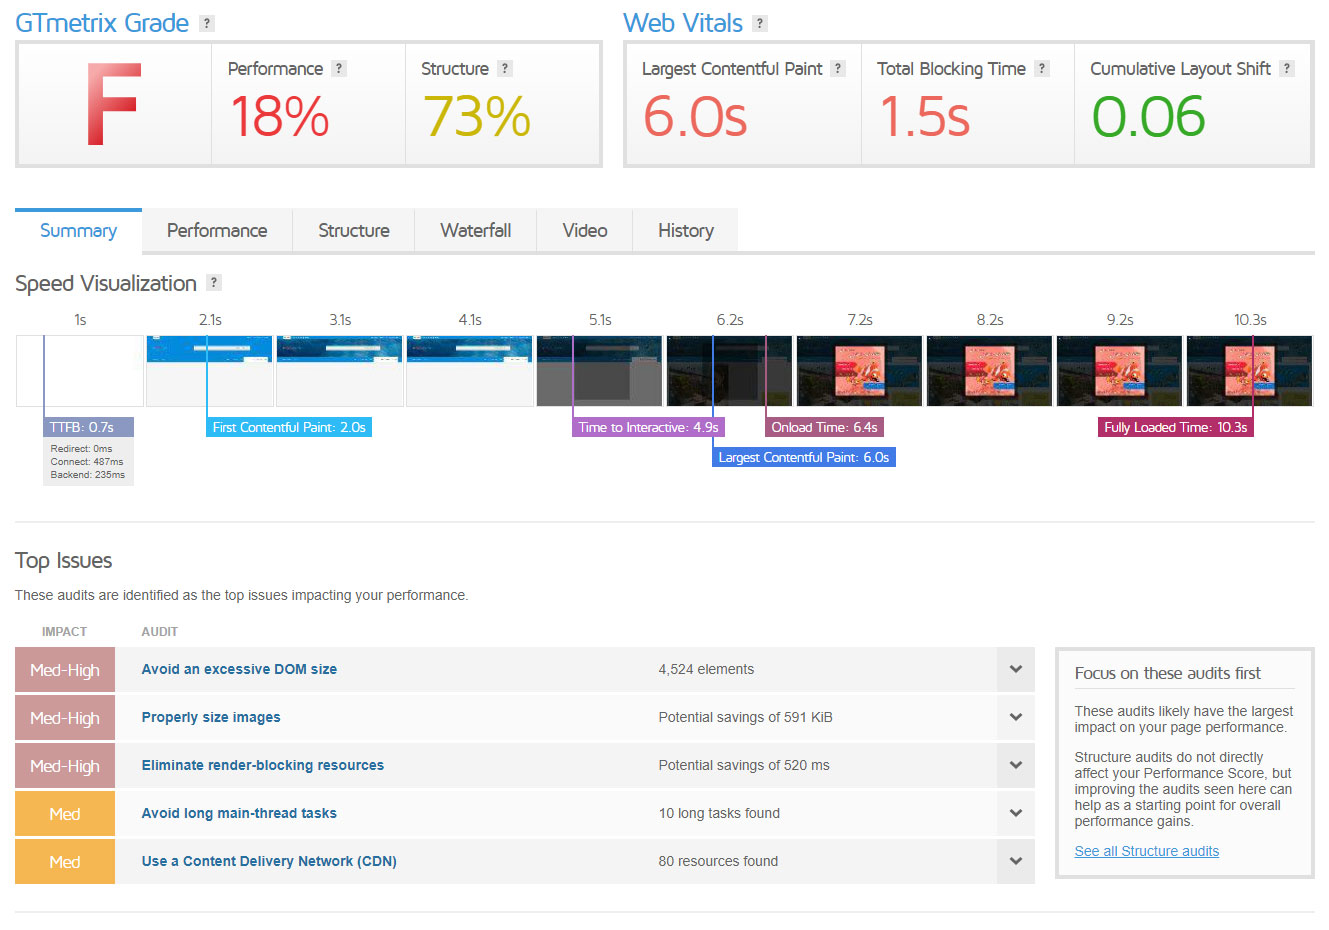The width and height of the screenshot is (1329, 930).
Task: Go to the History tab
Action: [685, 231]
